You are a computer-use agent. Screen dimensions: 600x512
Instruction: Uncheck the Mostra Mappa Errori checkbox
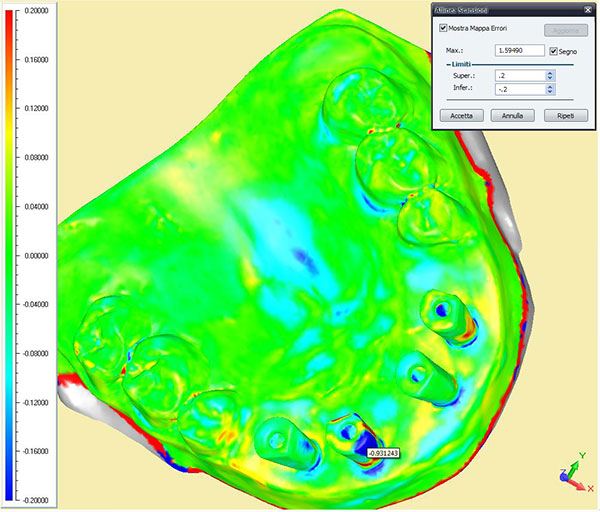tap(443, 28)
